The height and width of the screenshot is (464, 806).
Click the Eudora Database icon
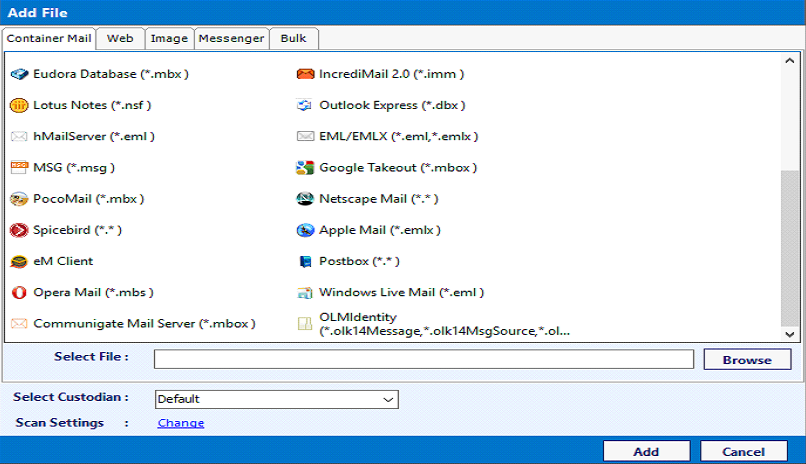click(19, 75)
